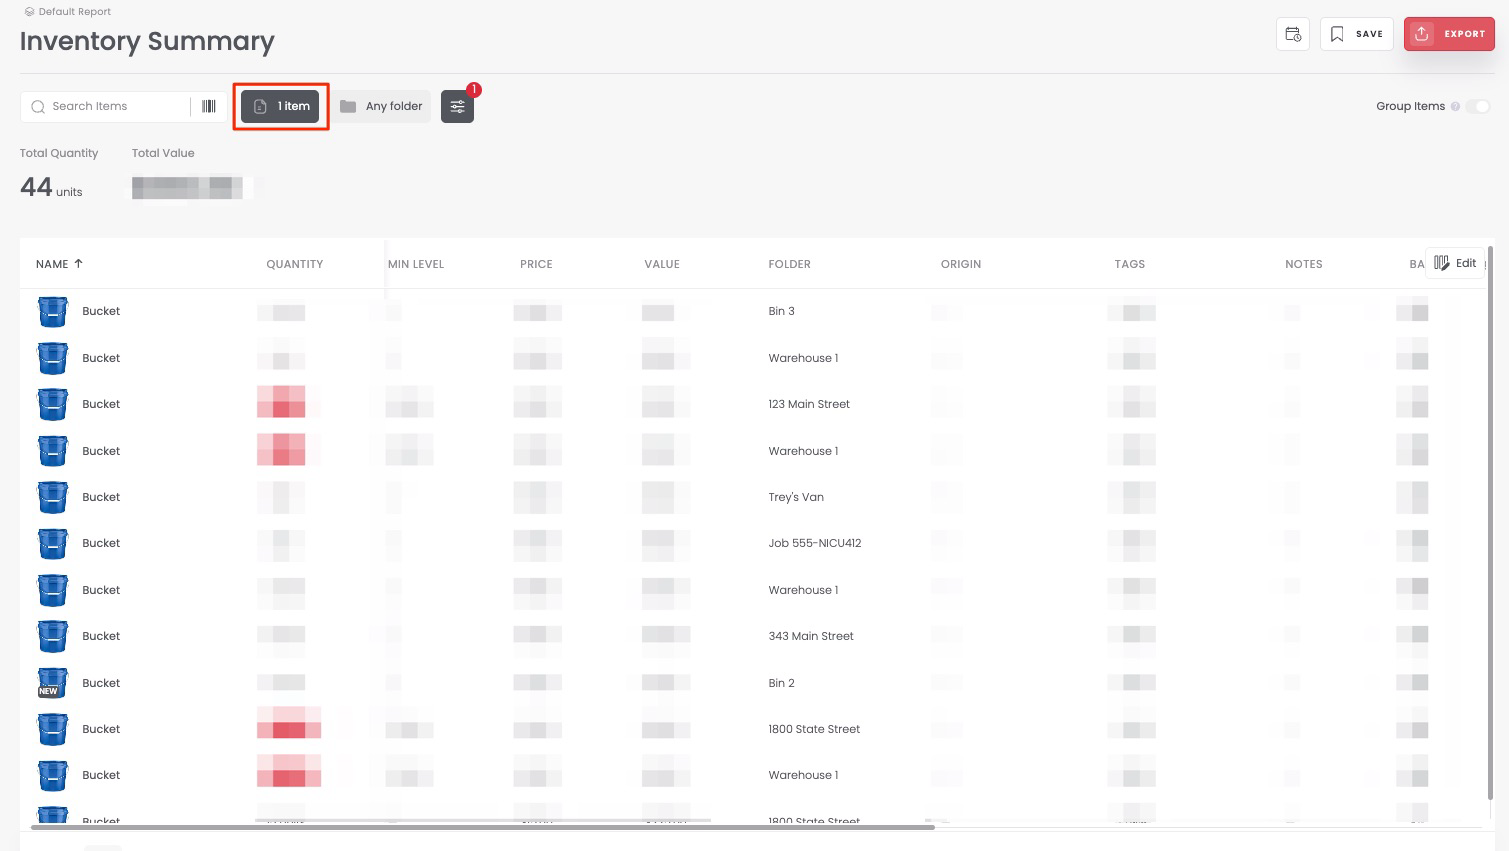
Task: Click the horizontal table scrollbar
Action: point(482,827)
